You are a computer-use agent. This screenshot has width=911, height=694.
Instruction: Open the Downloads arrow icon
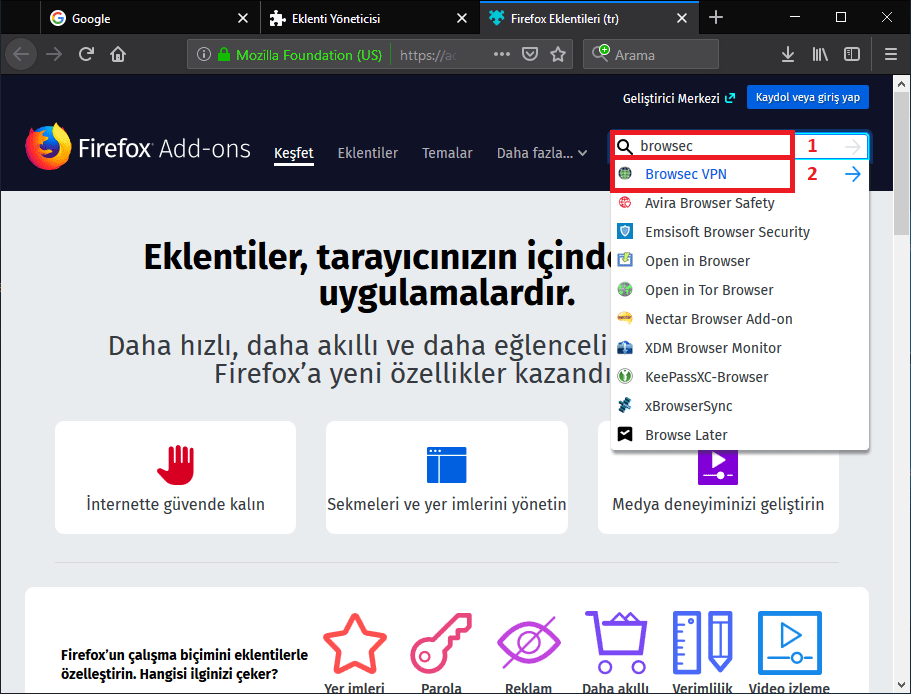(788, 54)
